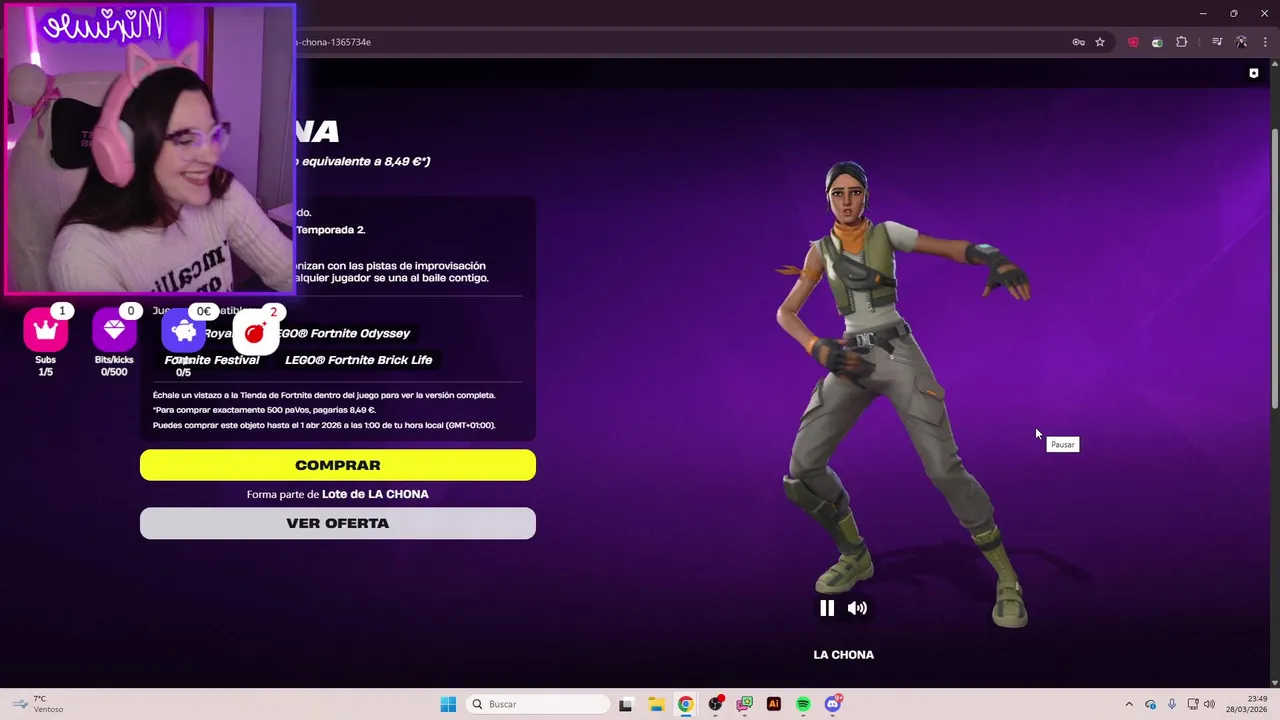Open the saved passwords key icon
The image size is (1280, 720).
[x=1078, y=42]
